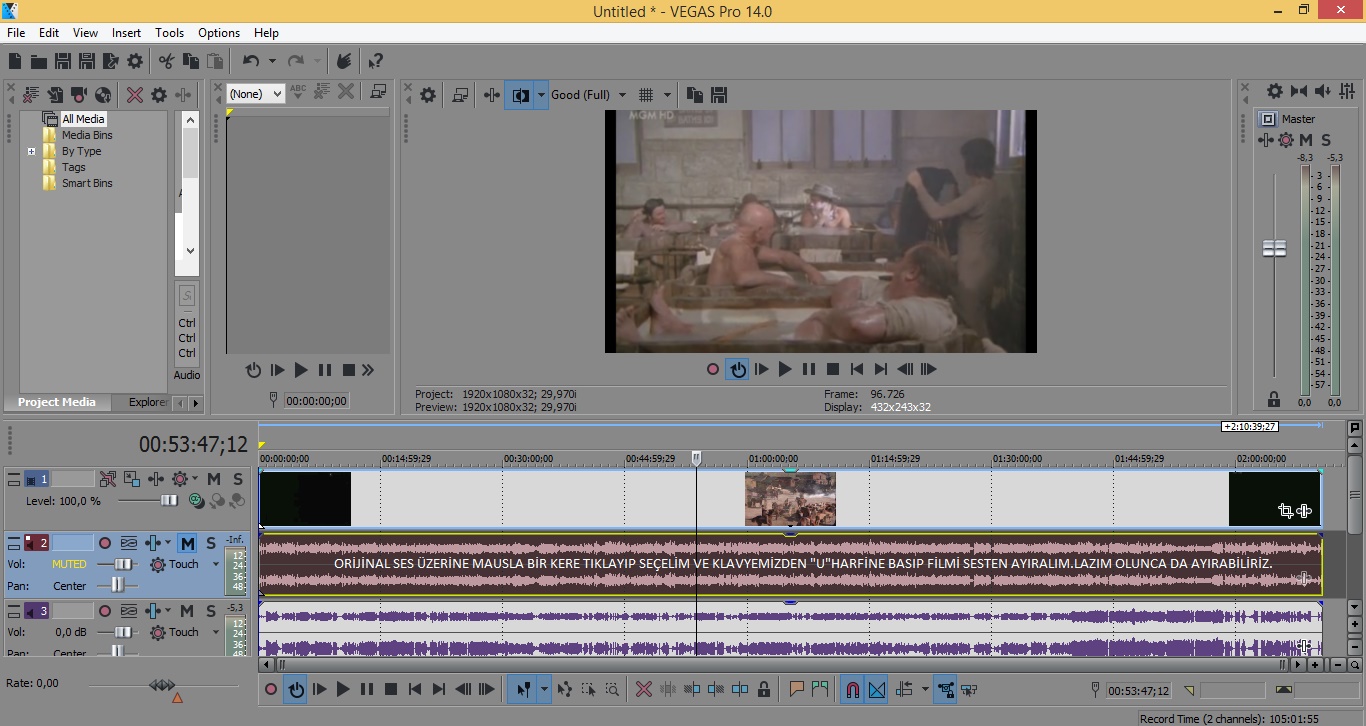Select Media Bins folder

(x=87, y=135)
